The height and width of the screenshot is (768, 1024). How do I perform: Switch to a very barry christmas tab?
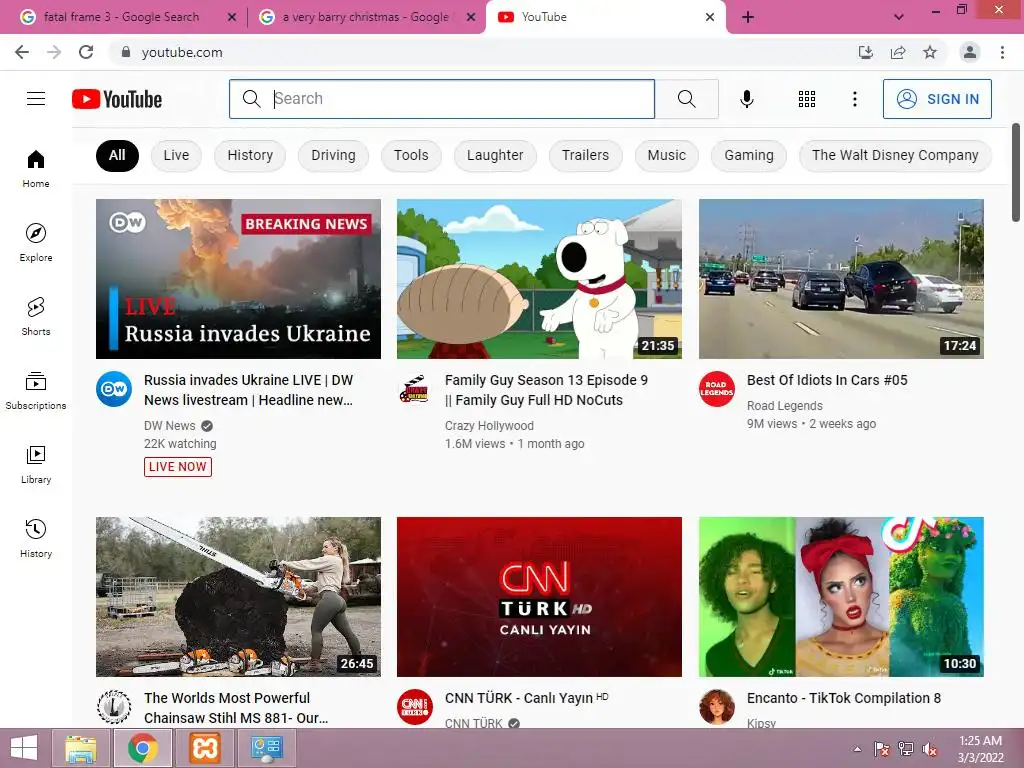(x=366, y=17)
